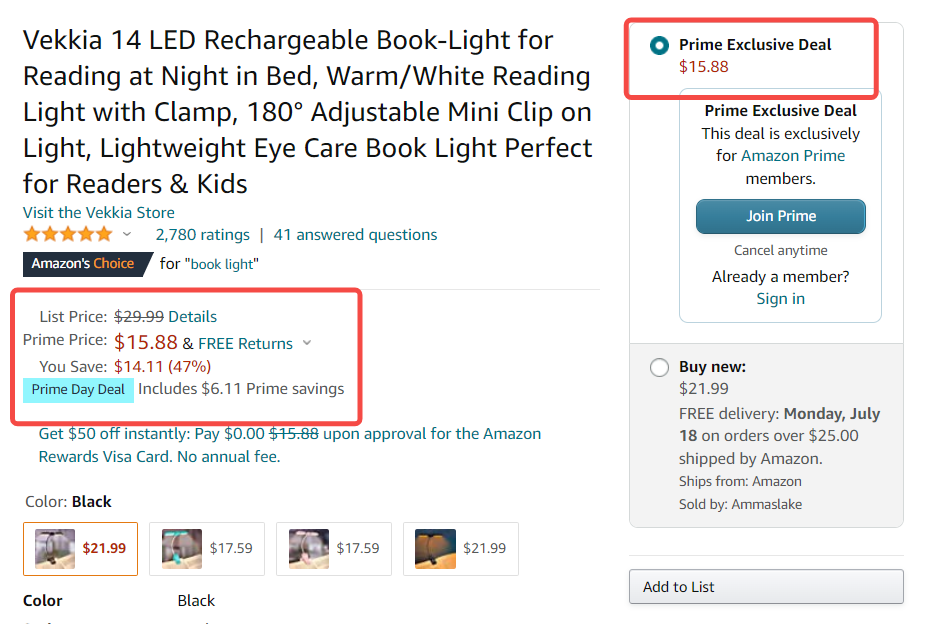Image resolution: width=937 pixels, height=624 pixels.
Task: Click the Sign in link
Action: tap(780, 298)
